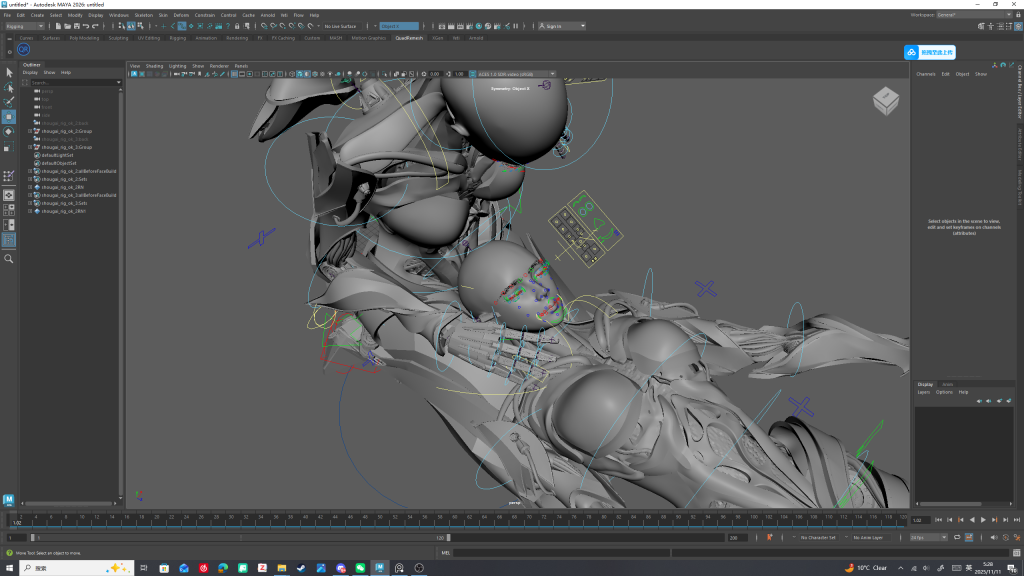Open the Display tab in layer editor
1024x576 pixels.
coord(925,384)
